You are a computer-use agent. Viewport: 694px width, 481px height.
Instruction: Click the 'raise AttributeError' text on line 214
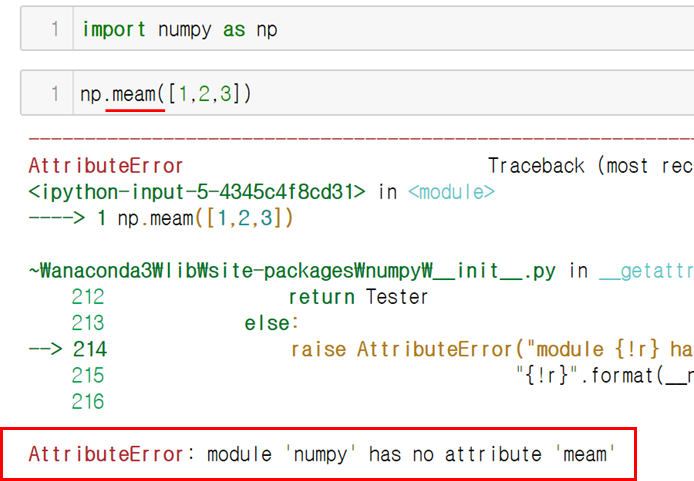click(401, 349)
